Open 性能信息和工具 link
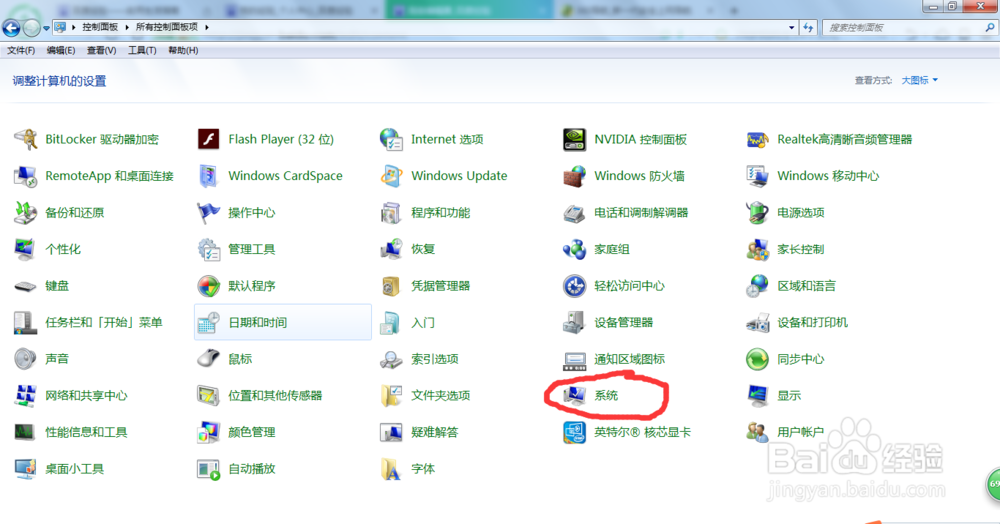This screenshot has width=1000, height=524. (86, 432)
